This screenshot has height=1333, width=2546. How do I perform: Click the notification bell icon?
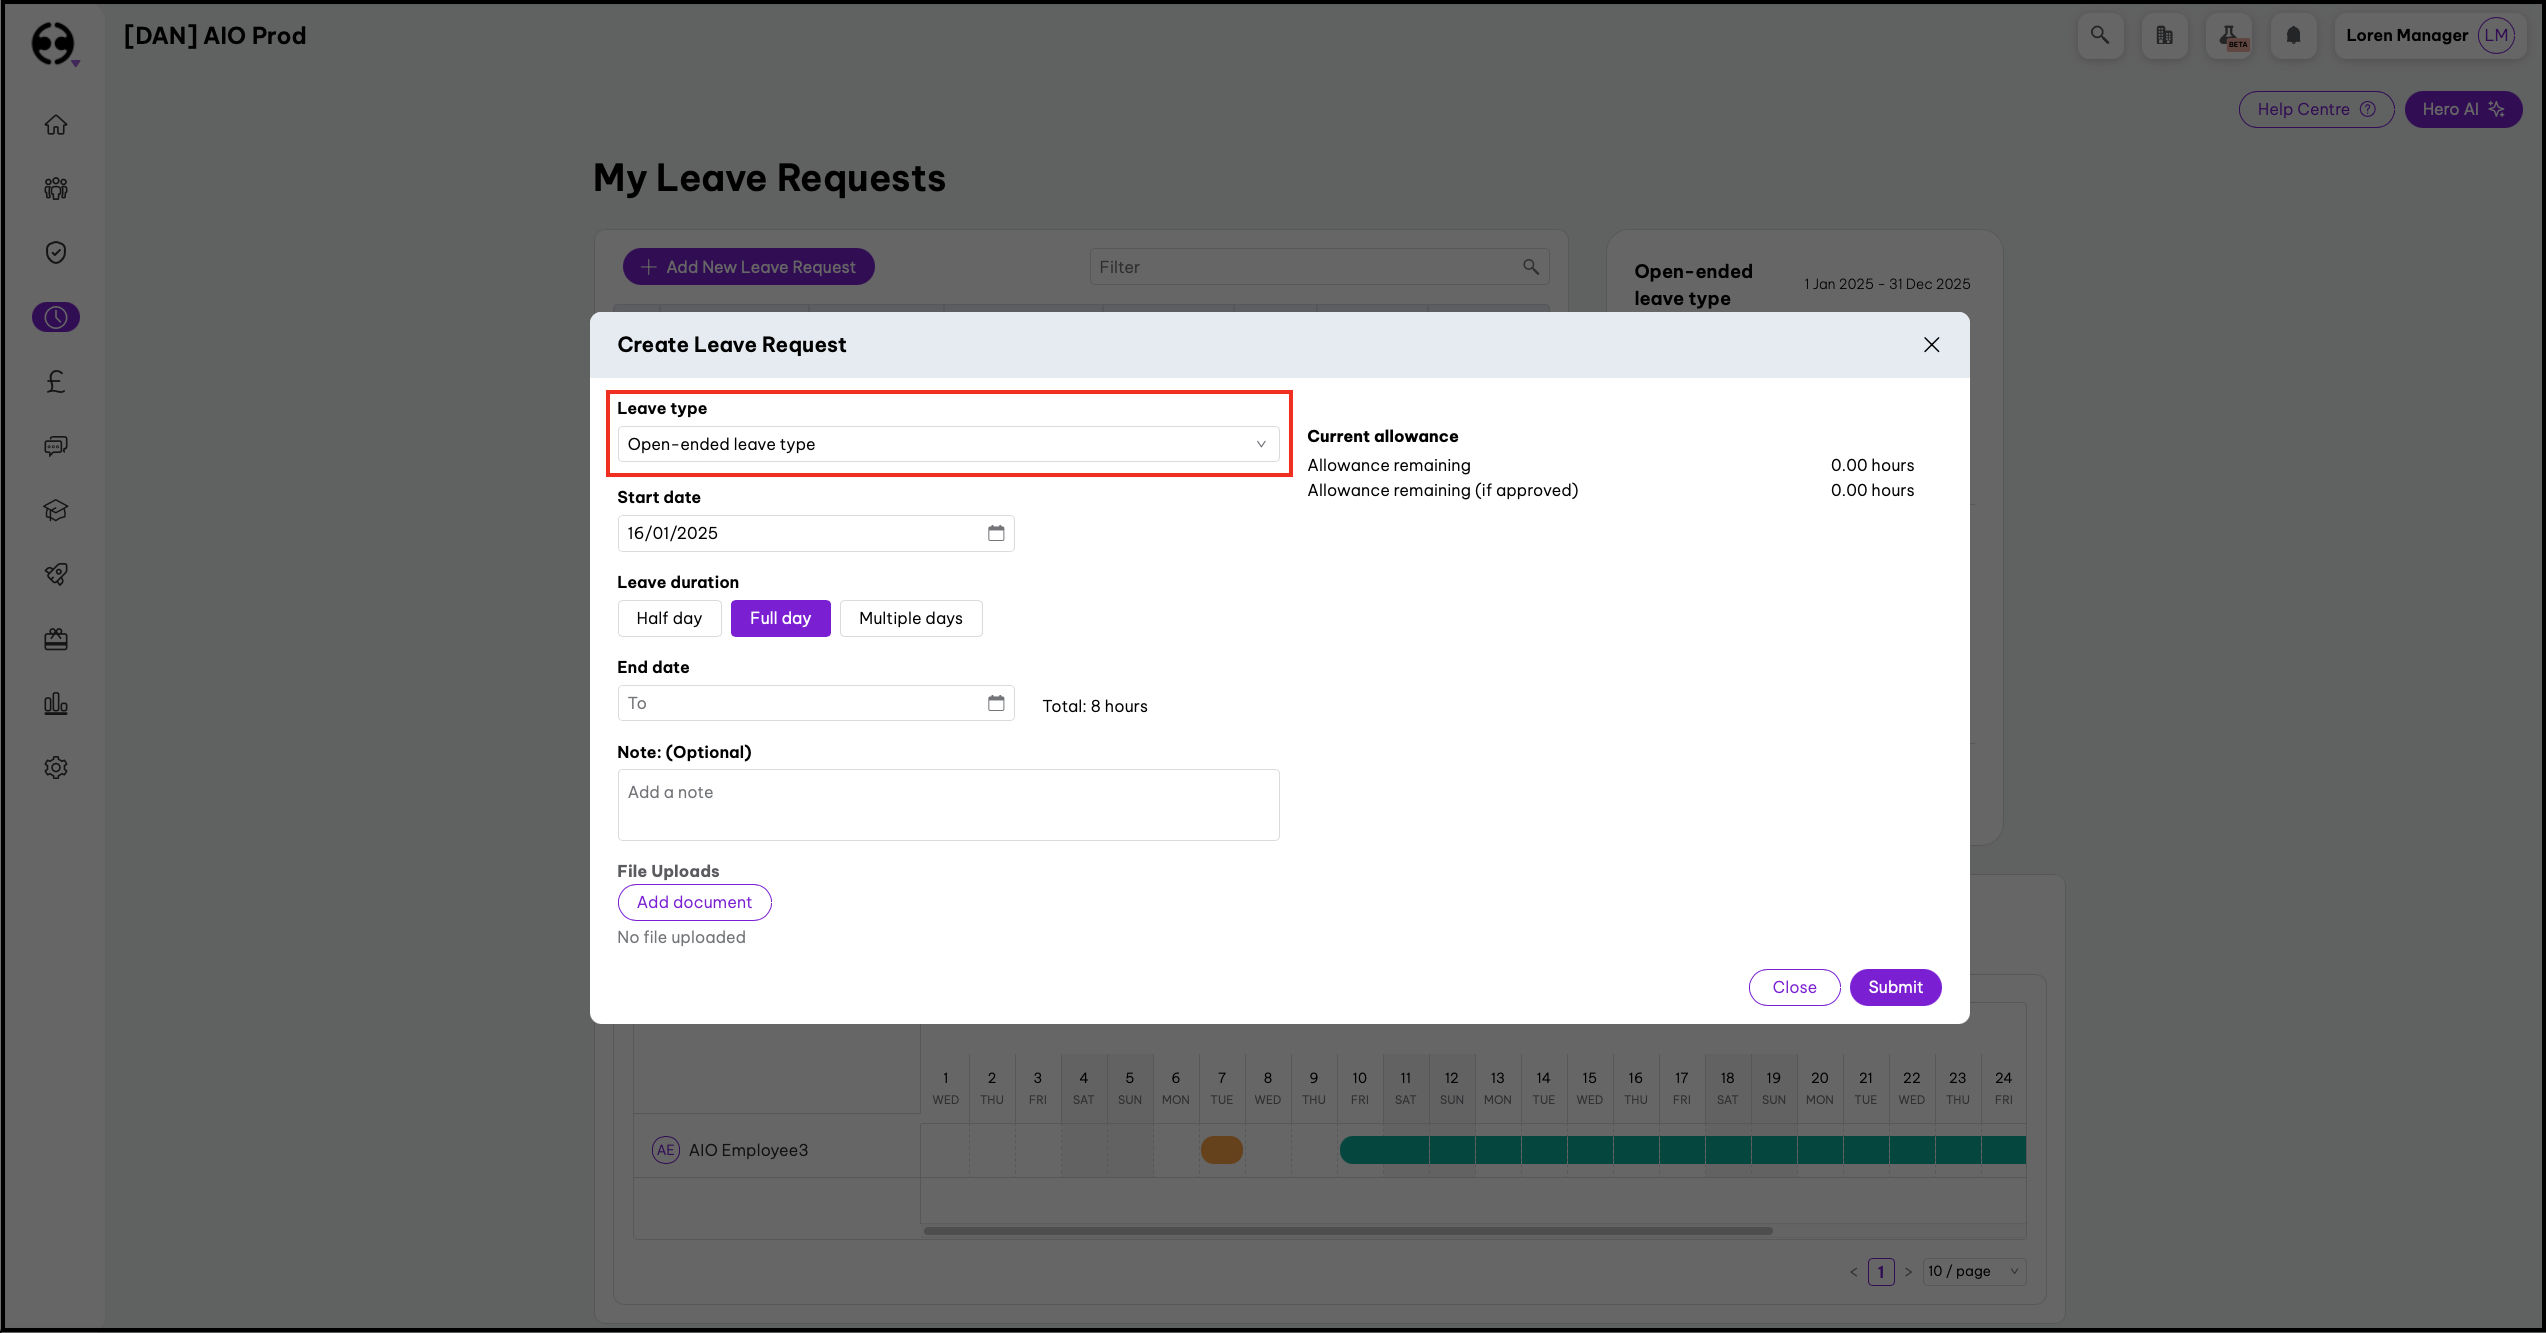2293,36
